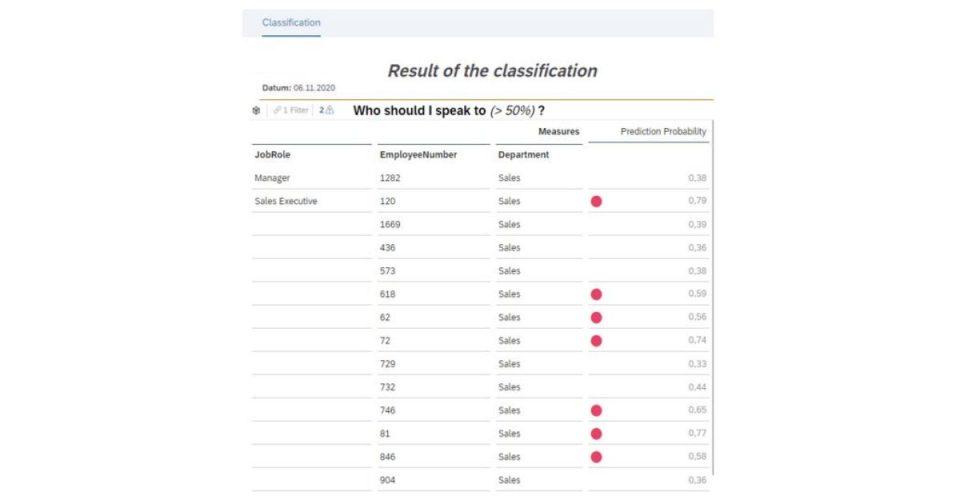Image resolution: width=960 pixels, height=504 pixels.
Task: Click the table's vertical scrollbar
Action: click(x=713, y=298)
